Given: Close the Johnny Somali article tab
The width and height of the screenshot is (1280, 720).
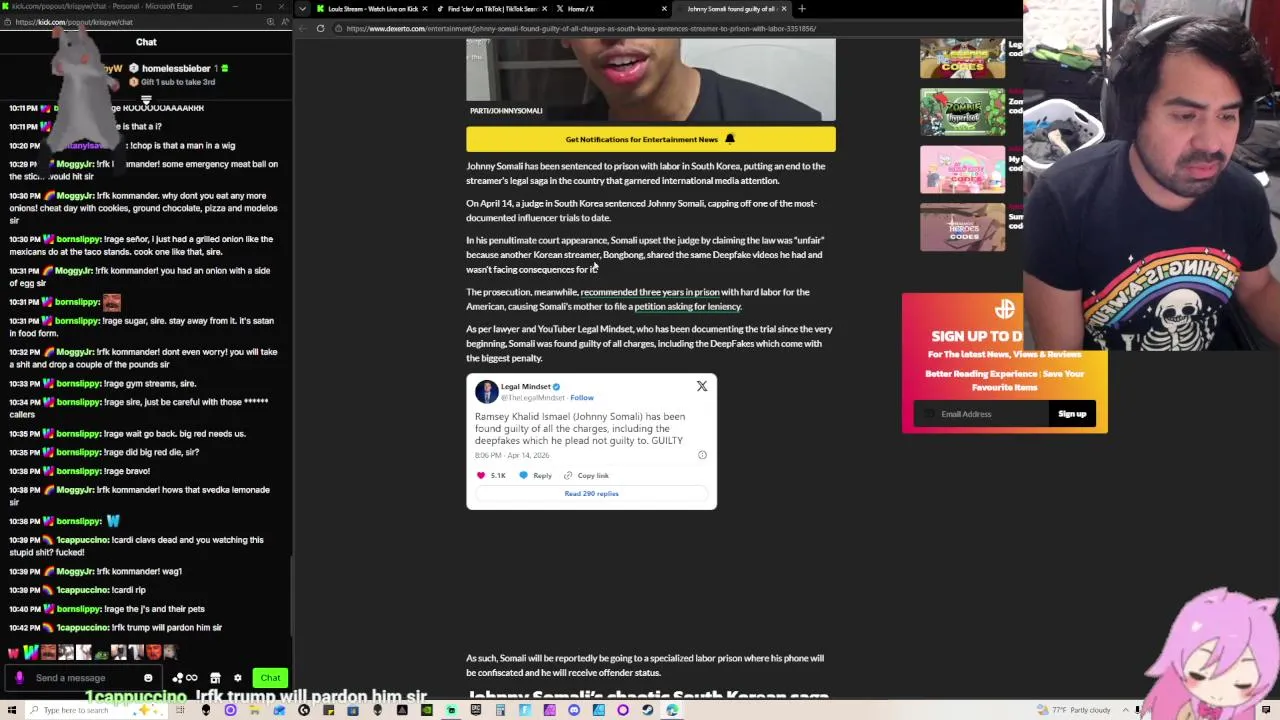Looking at the screenshot, I should pyautogui.click(x=784, y=9).
